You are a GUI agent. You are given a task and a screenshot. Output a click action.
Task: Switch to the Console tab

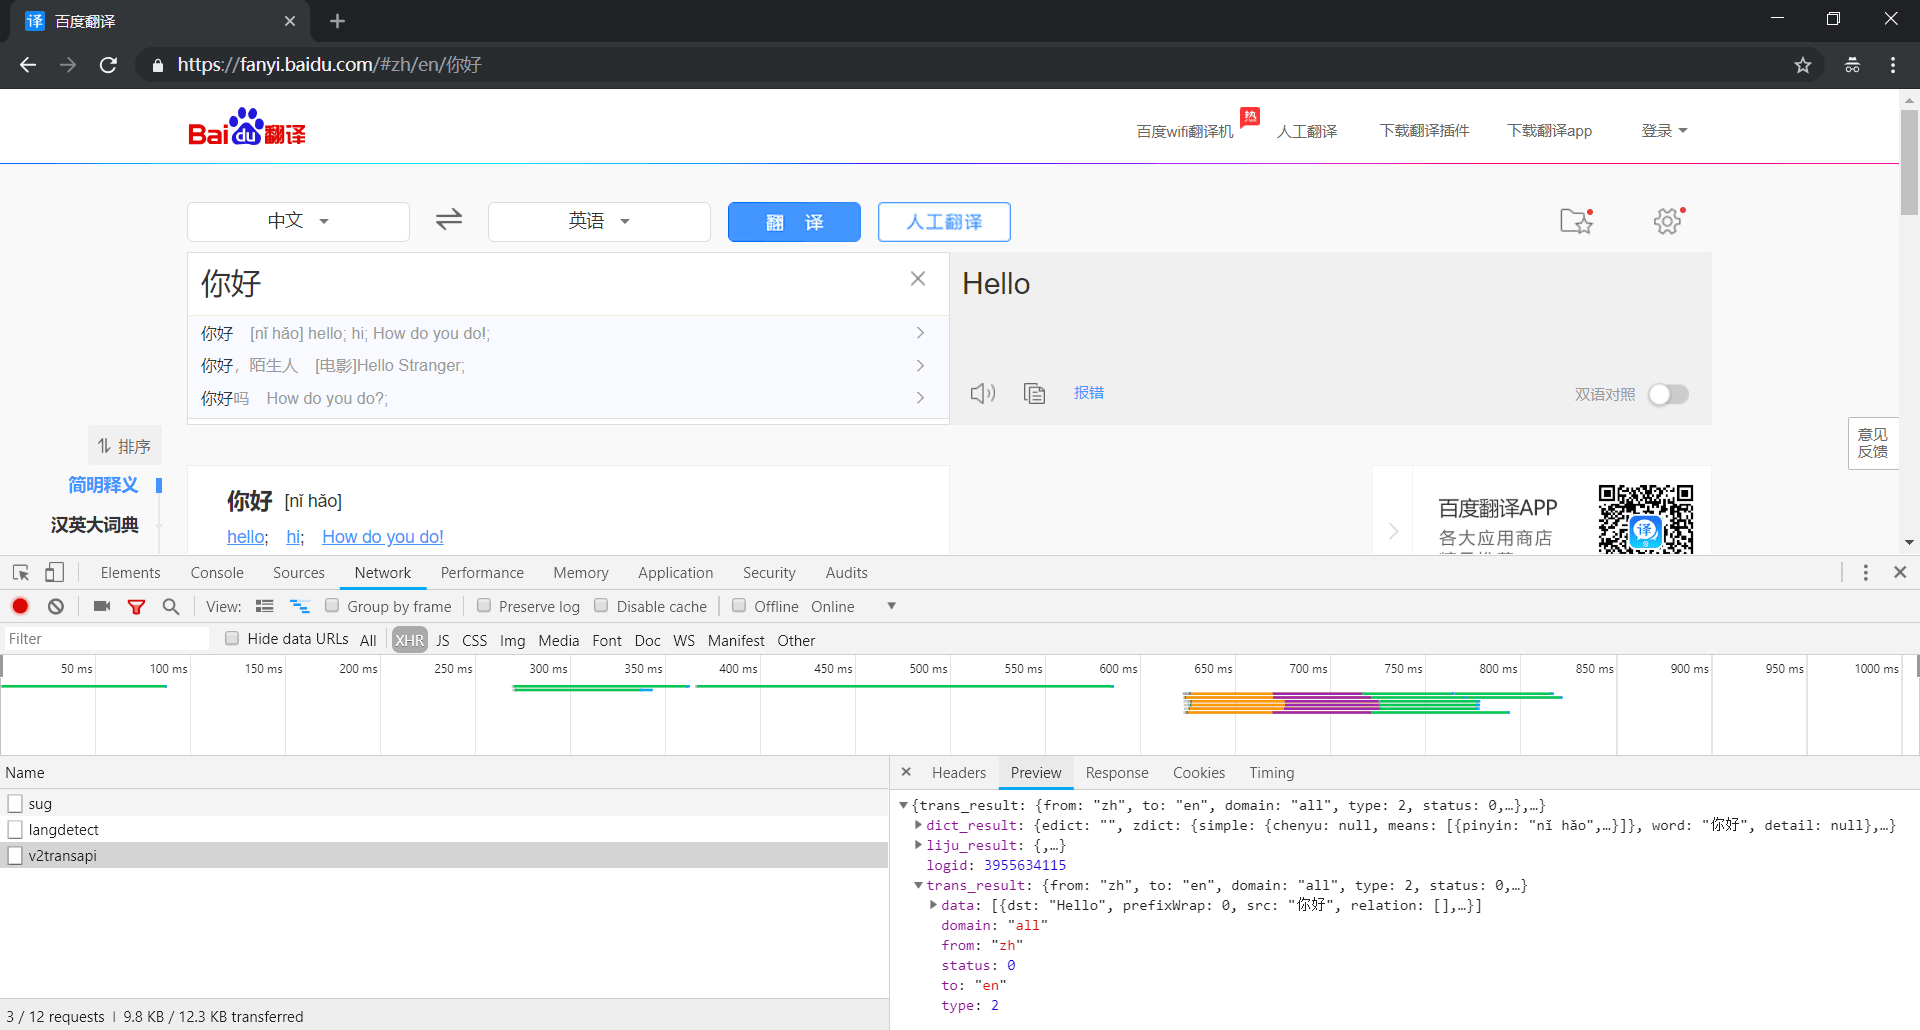tap(217, 573)
